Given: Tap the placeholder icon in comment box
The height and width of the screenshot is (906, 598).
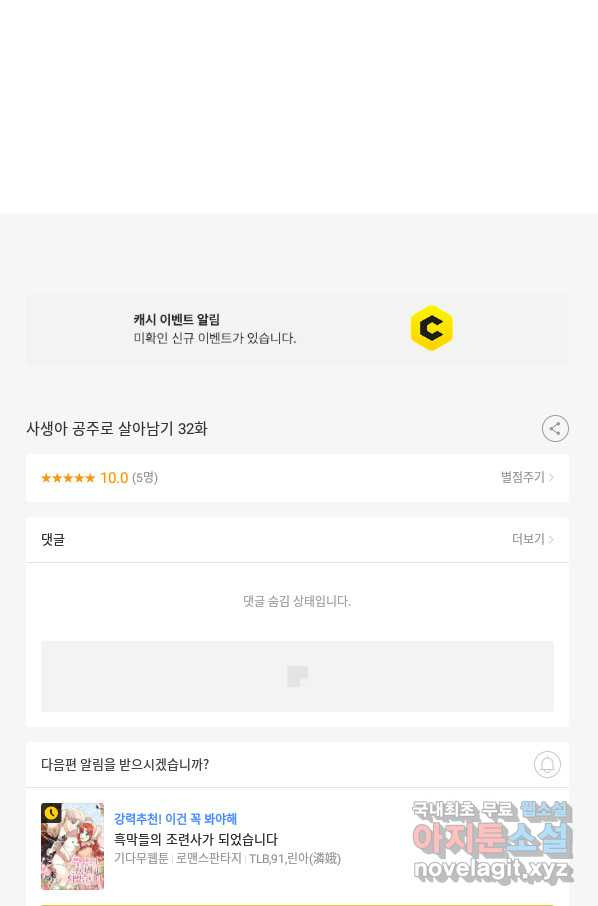Looking at the screenshot, I should [x=298, y=676].
